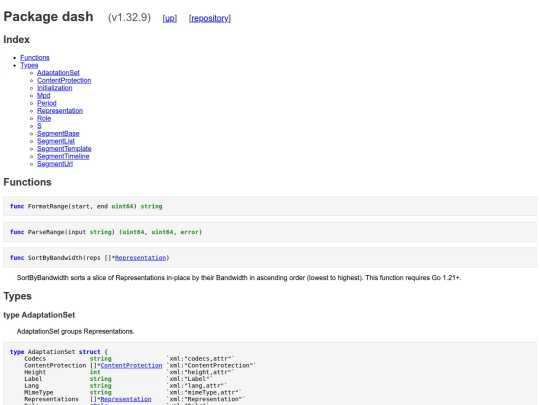Open Period index link
The width and height of the screenshot is (540, 405).
pyautogui.click(x=47, y=103)
